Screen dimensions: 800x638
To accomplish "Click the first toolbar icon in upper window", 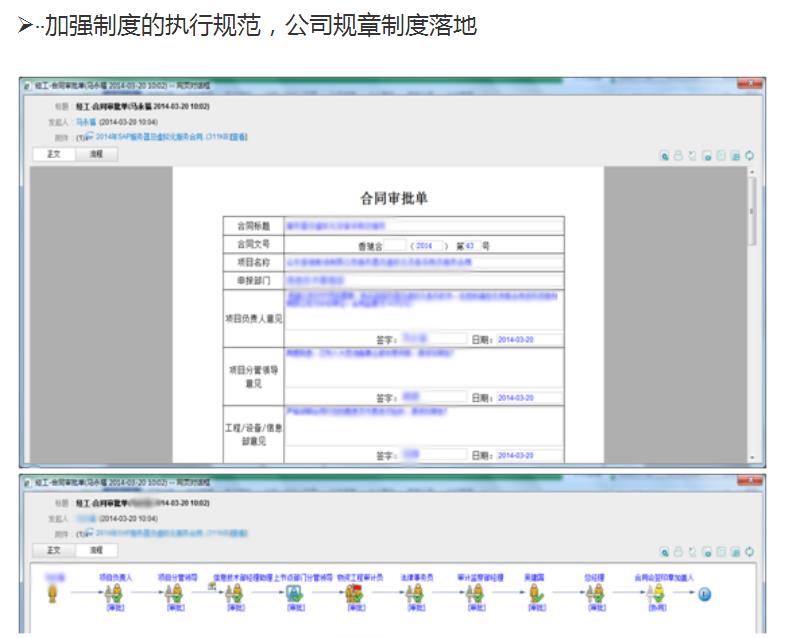I will [x=664, y=156].
